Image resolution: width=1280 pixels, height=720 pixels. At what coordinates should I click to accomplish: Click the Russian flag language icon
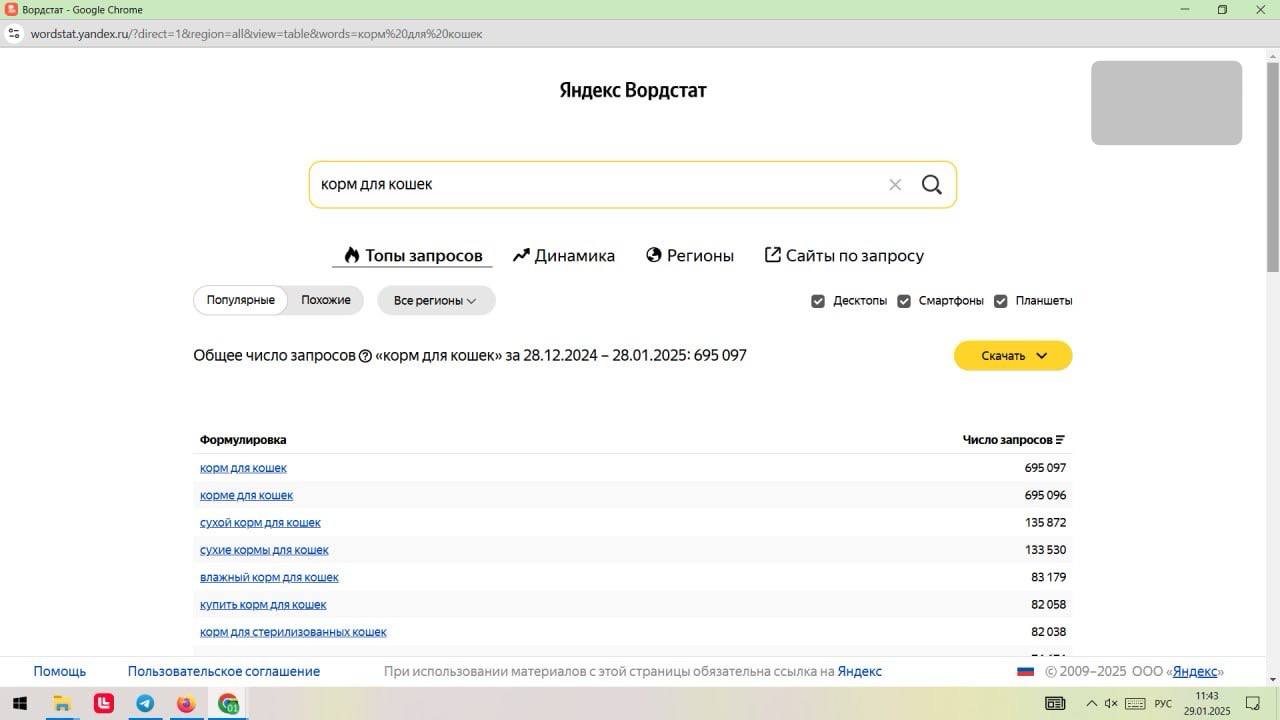(x=1025, y=672)
